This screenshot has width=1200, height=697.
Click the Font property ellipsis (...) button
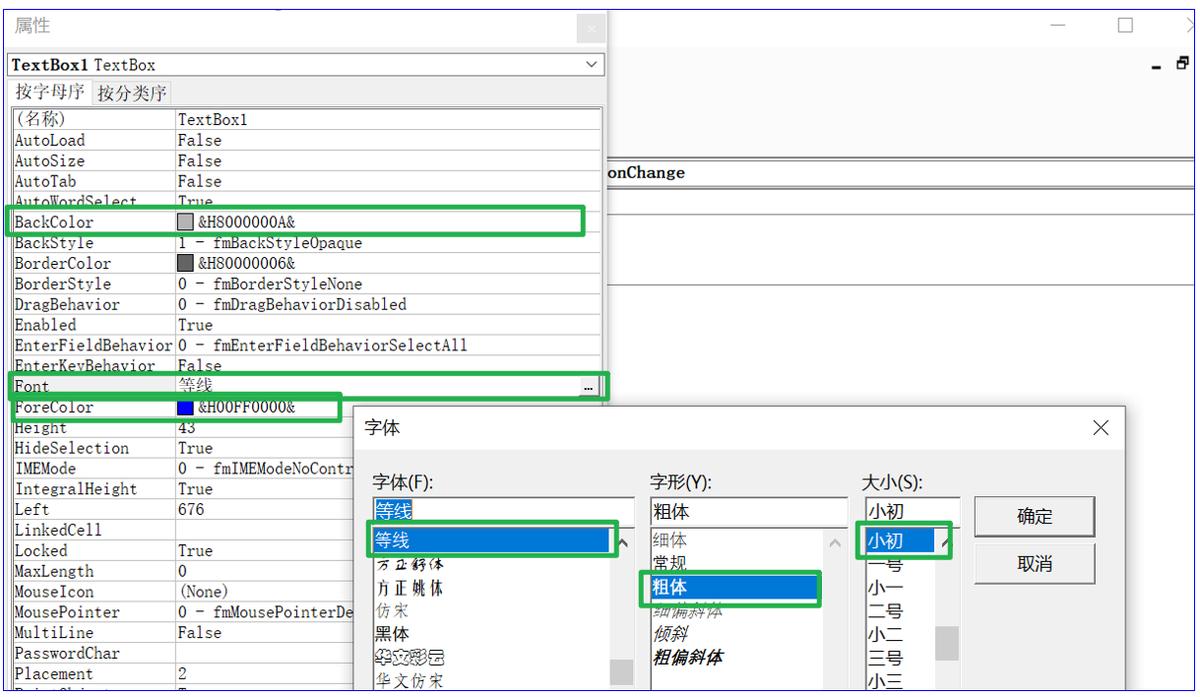click(589, 388)
